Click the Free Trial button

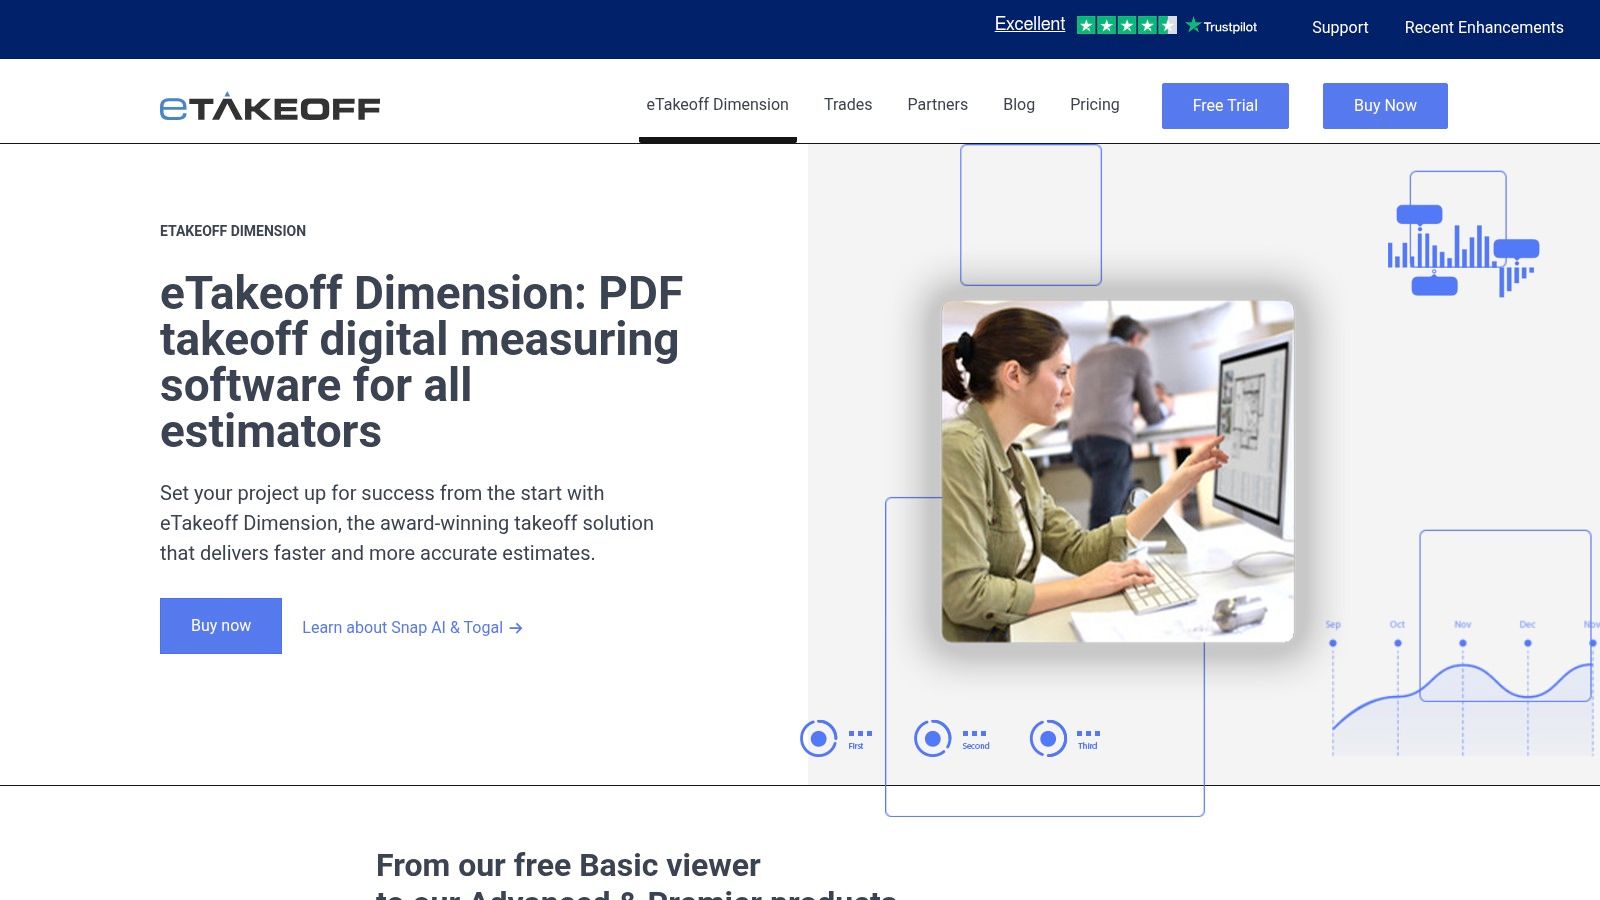(1225, 106)
